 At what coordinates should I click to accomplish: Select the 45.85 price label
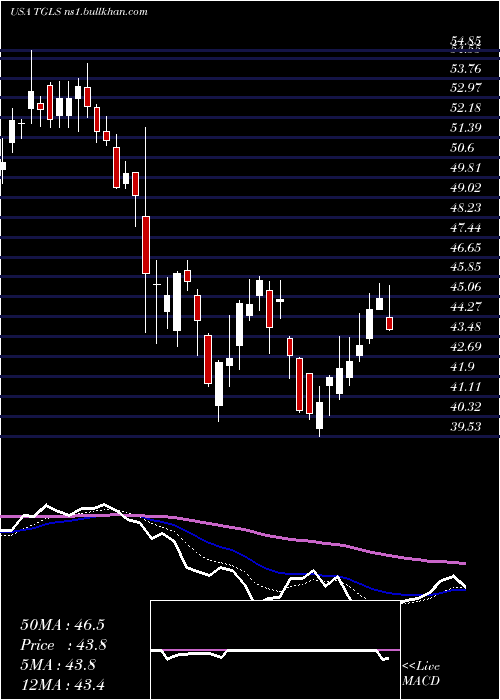pyautogui.click(x=466, y=267)
